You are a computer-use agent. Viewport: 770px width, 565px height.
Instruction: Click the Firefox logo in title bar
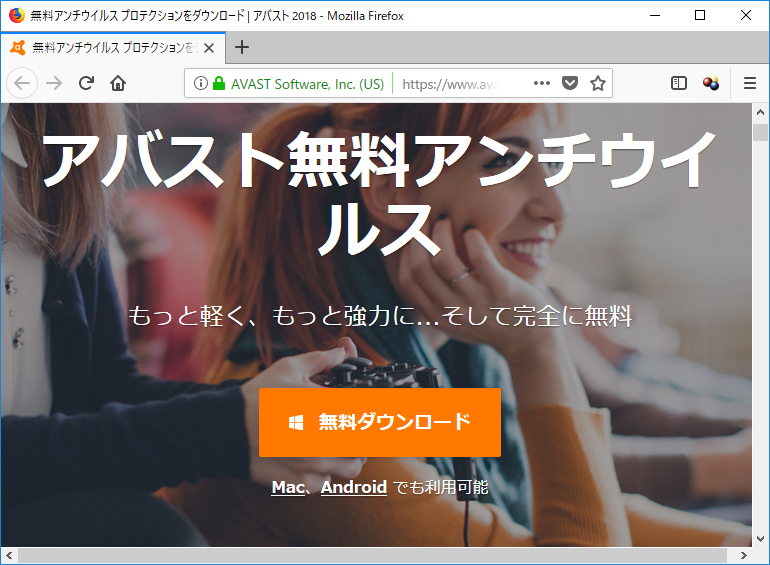(16, 15)
